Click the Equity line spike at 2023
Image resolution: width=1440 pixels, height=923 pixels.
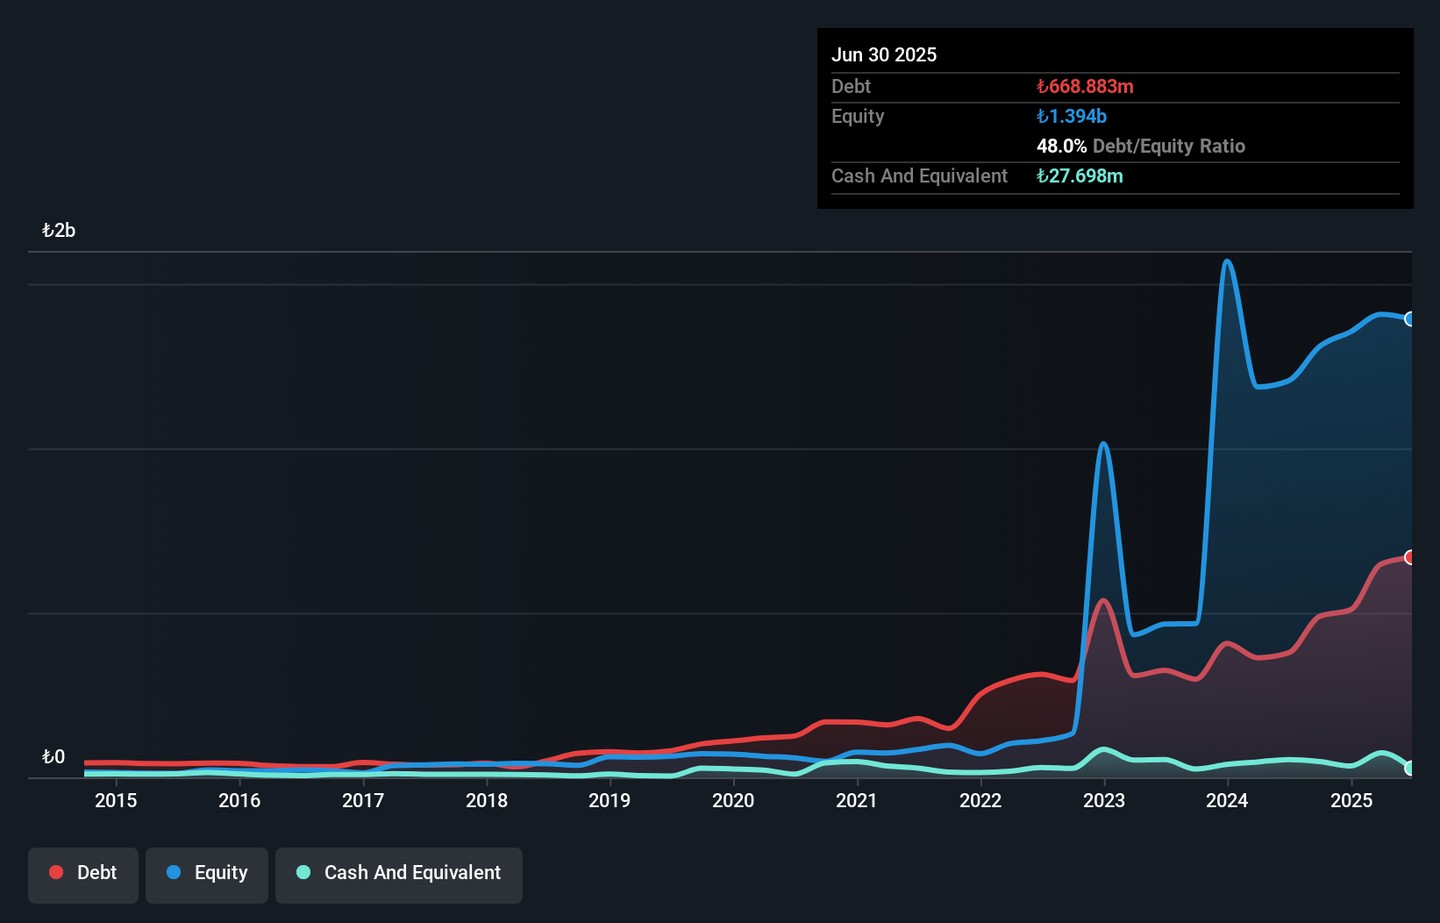1103,443
